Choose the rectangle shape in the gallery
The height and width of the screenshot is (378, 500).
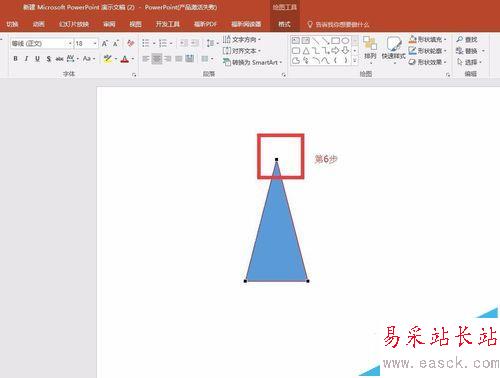(x=335, y=41)
